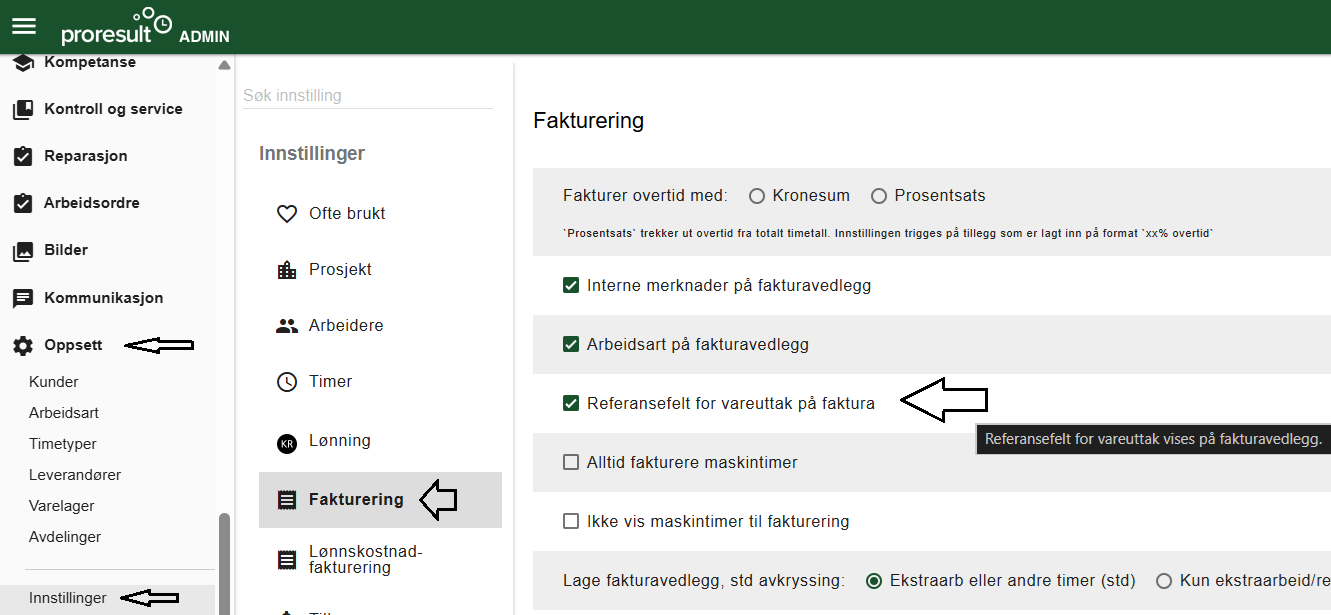Screen dimensions: 1331x615
Task: Click the Proresult Admin logo
Action: [144, 27]
